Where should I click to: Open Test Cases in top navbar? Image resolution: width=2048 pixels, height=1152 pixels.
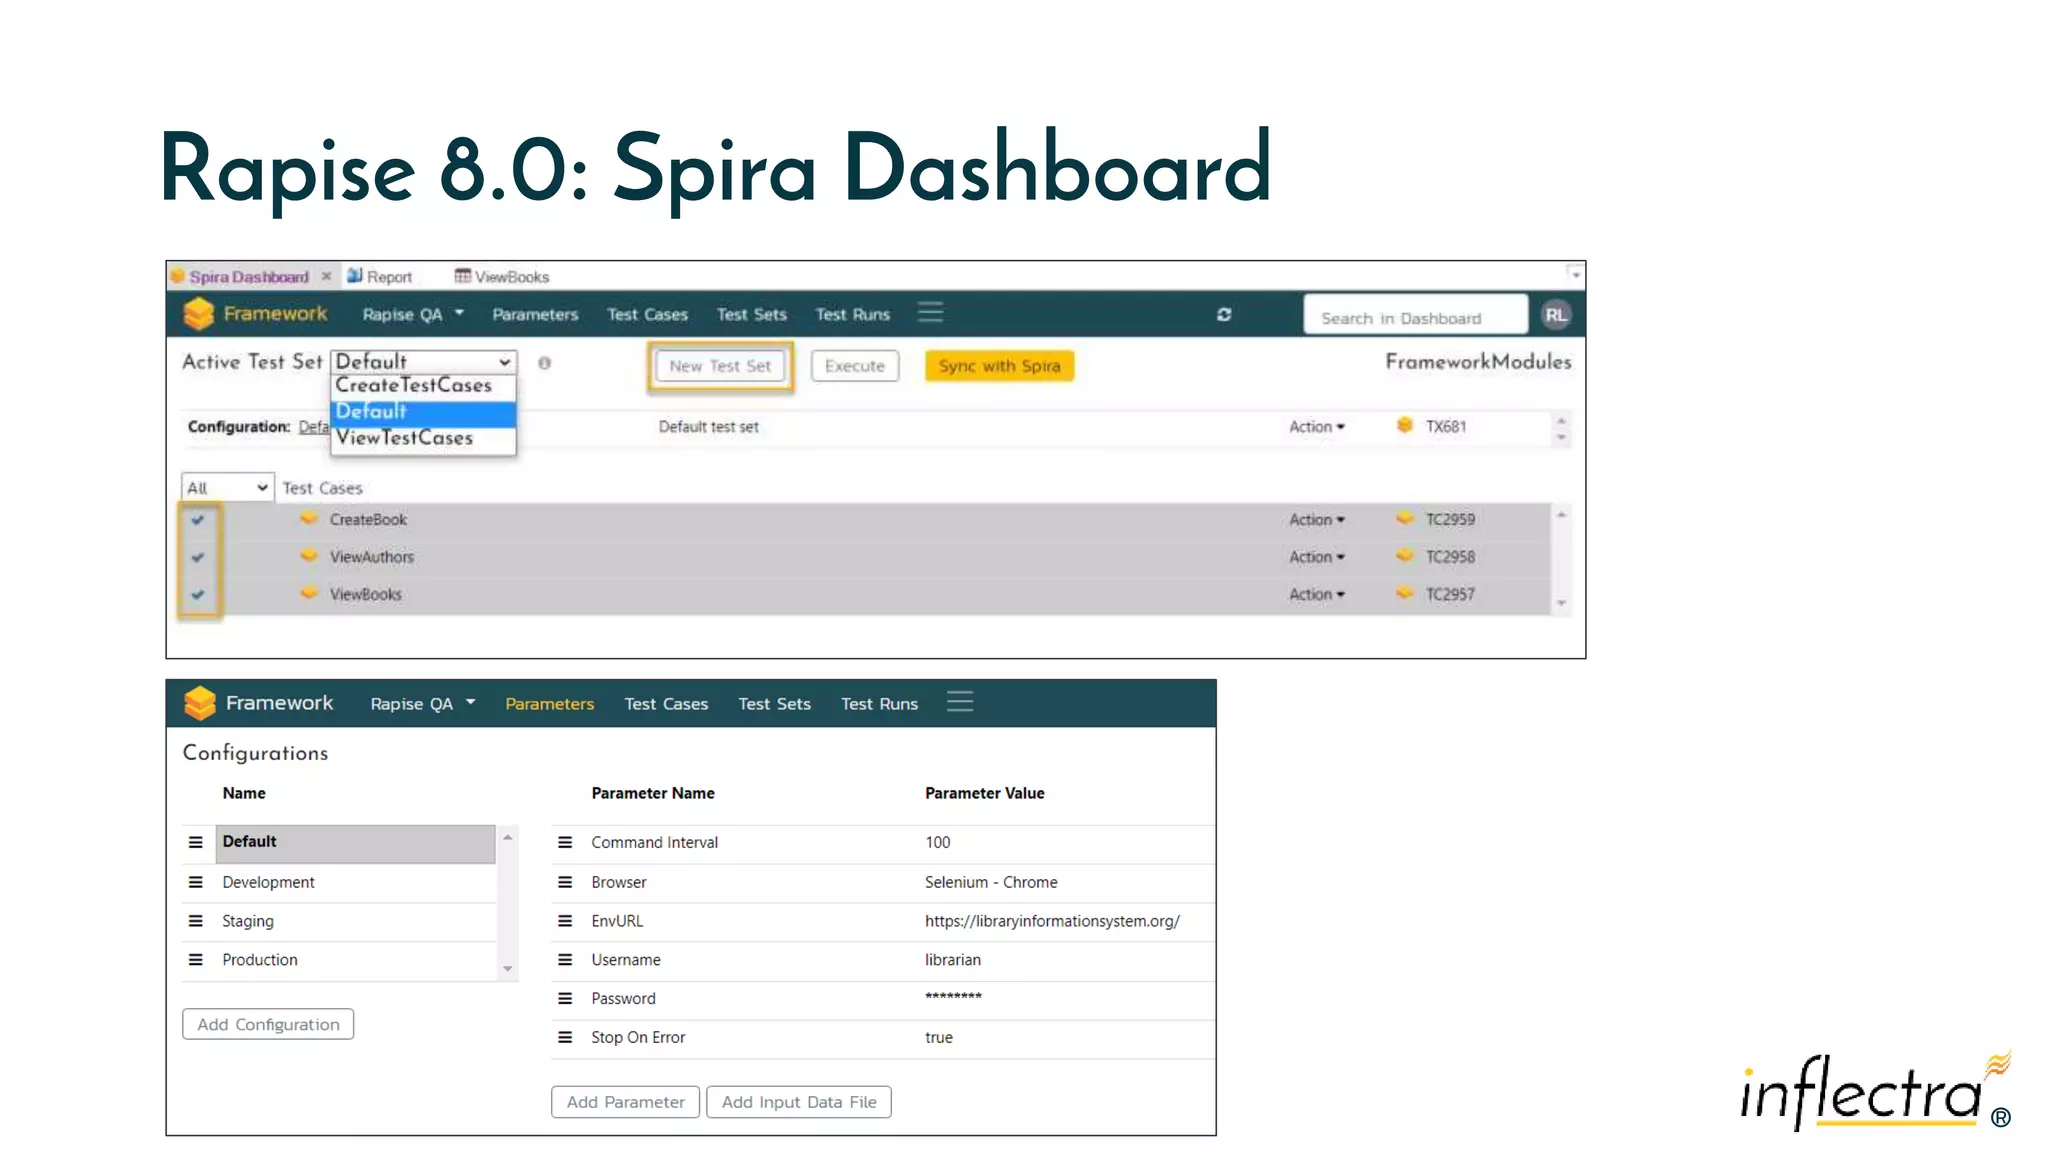pyautogui.click(x=647, y=314)
